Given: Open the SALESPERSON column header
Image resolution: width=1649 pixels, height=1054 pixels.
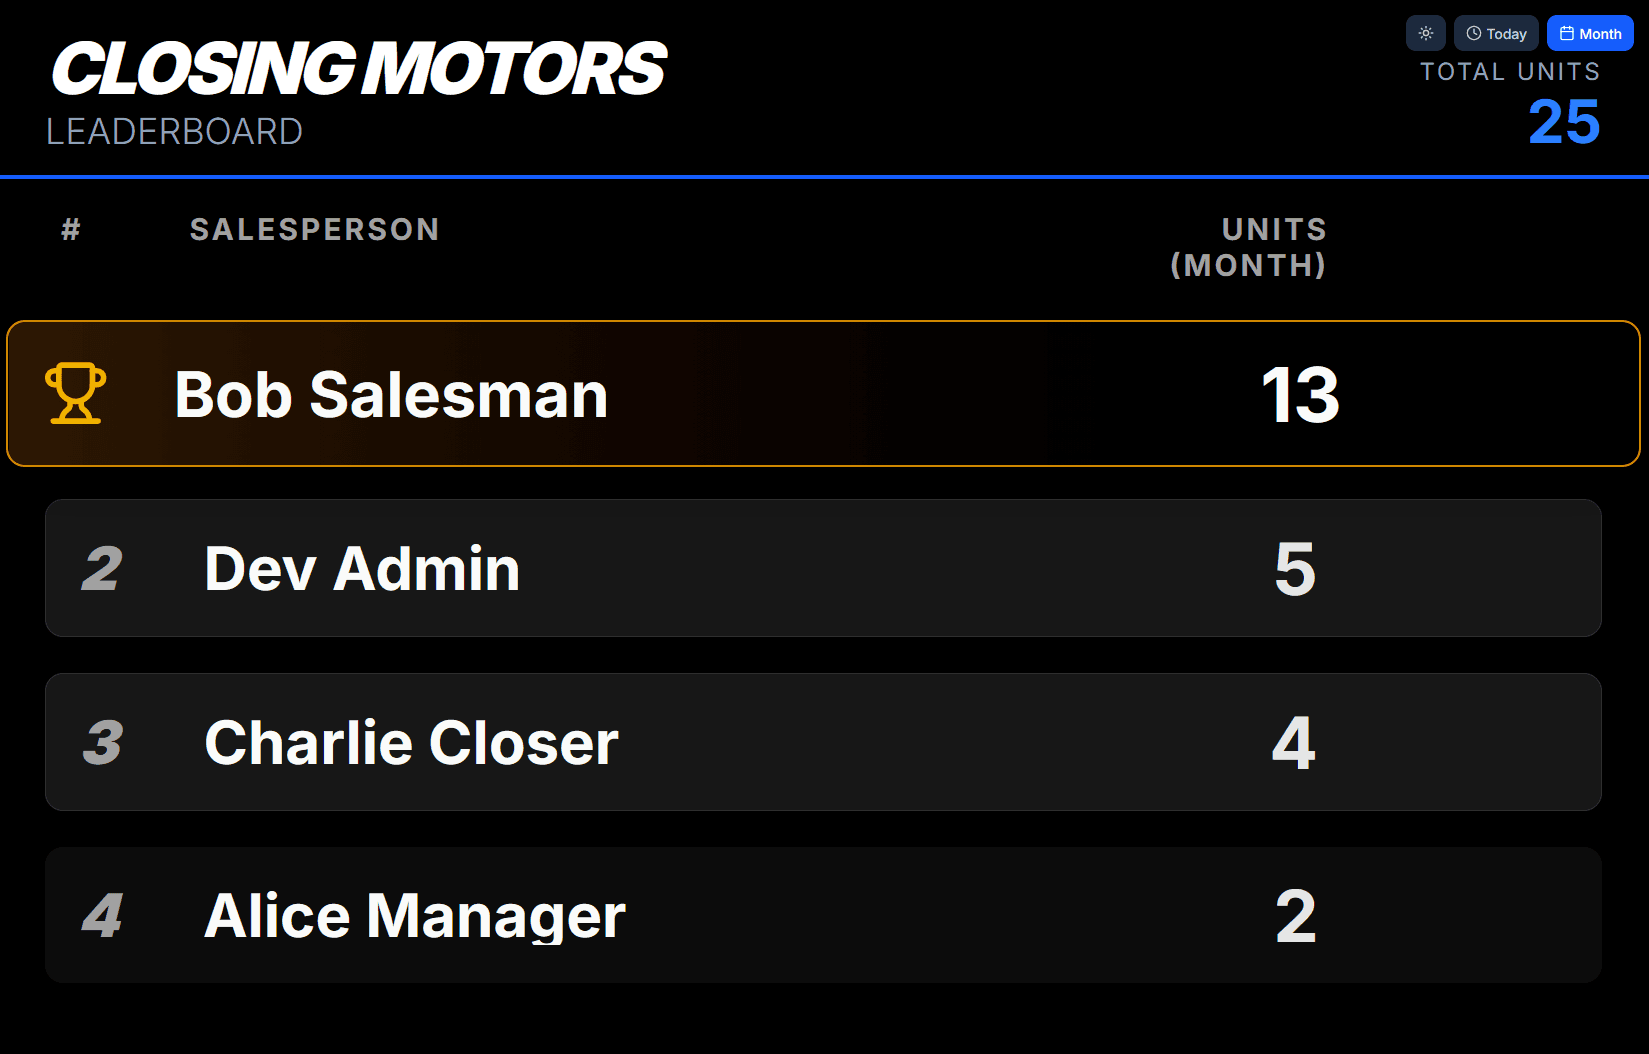Looking at the screenshot, I should (x=315, y=229).
